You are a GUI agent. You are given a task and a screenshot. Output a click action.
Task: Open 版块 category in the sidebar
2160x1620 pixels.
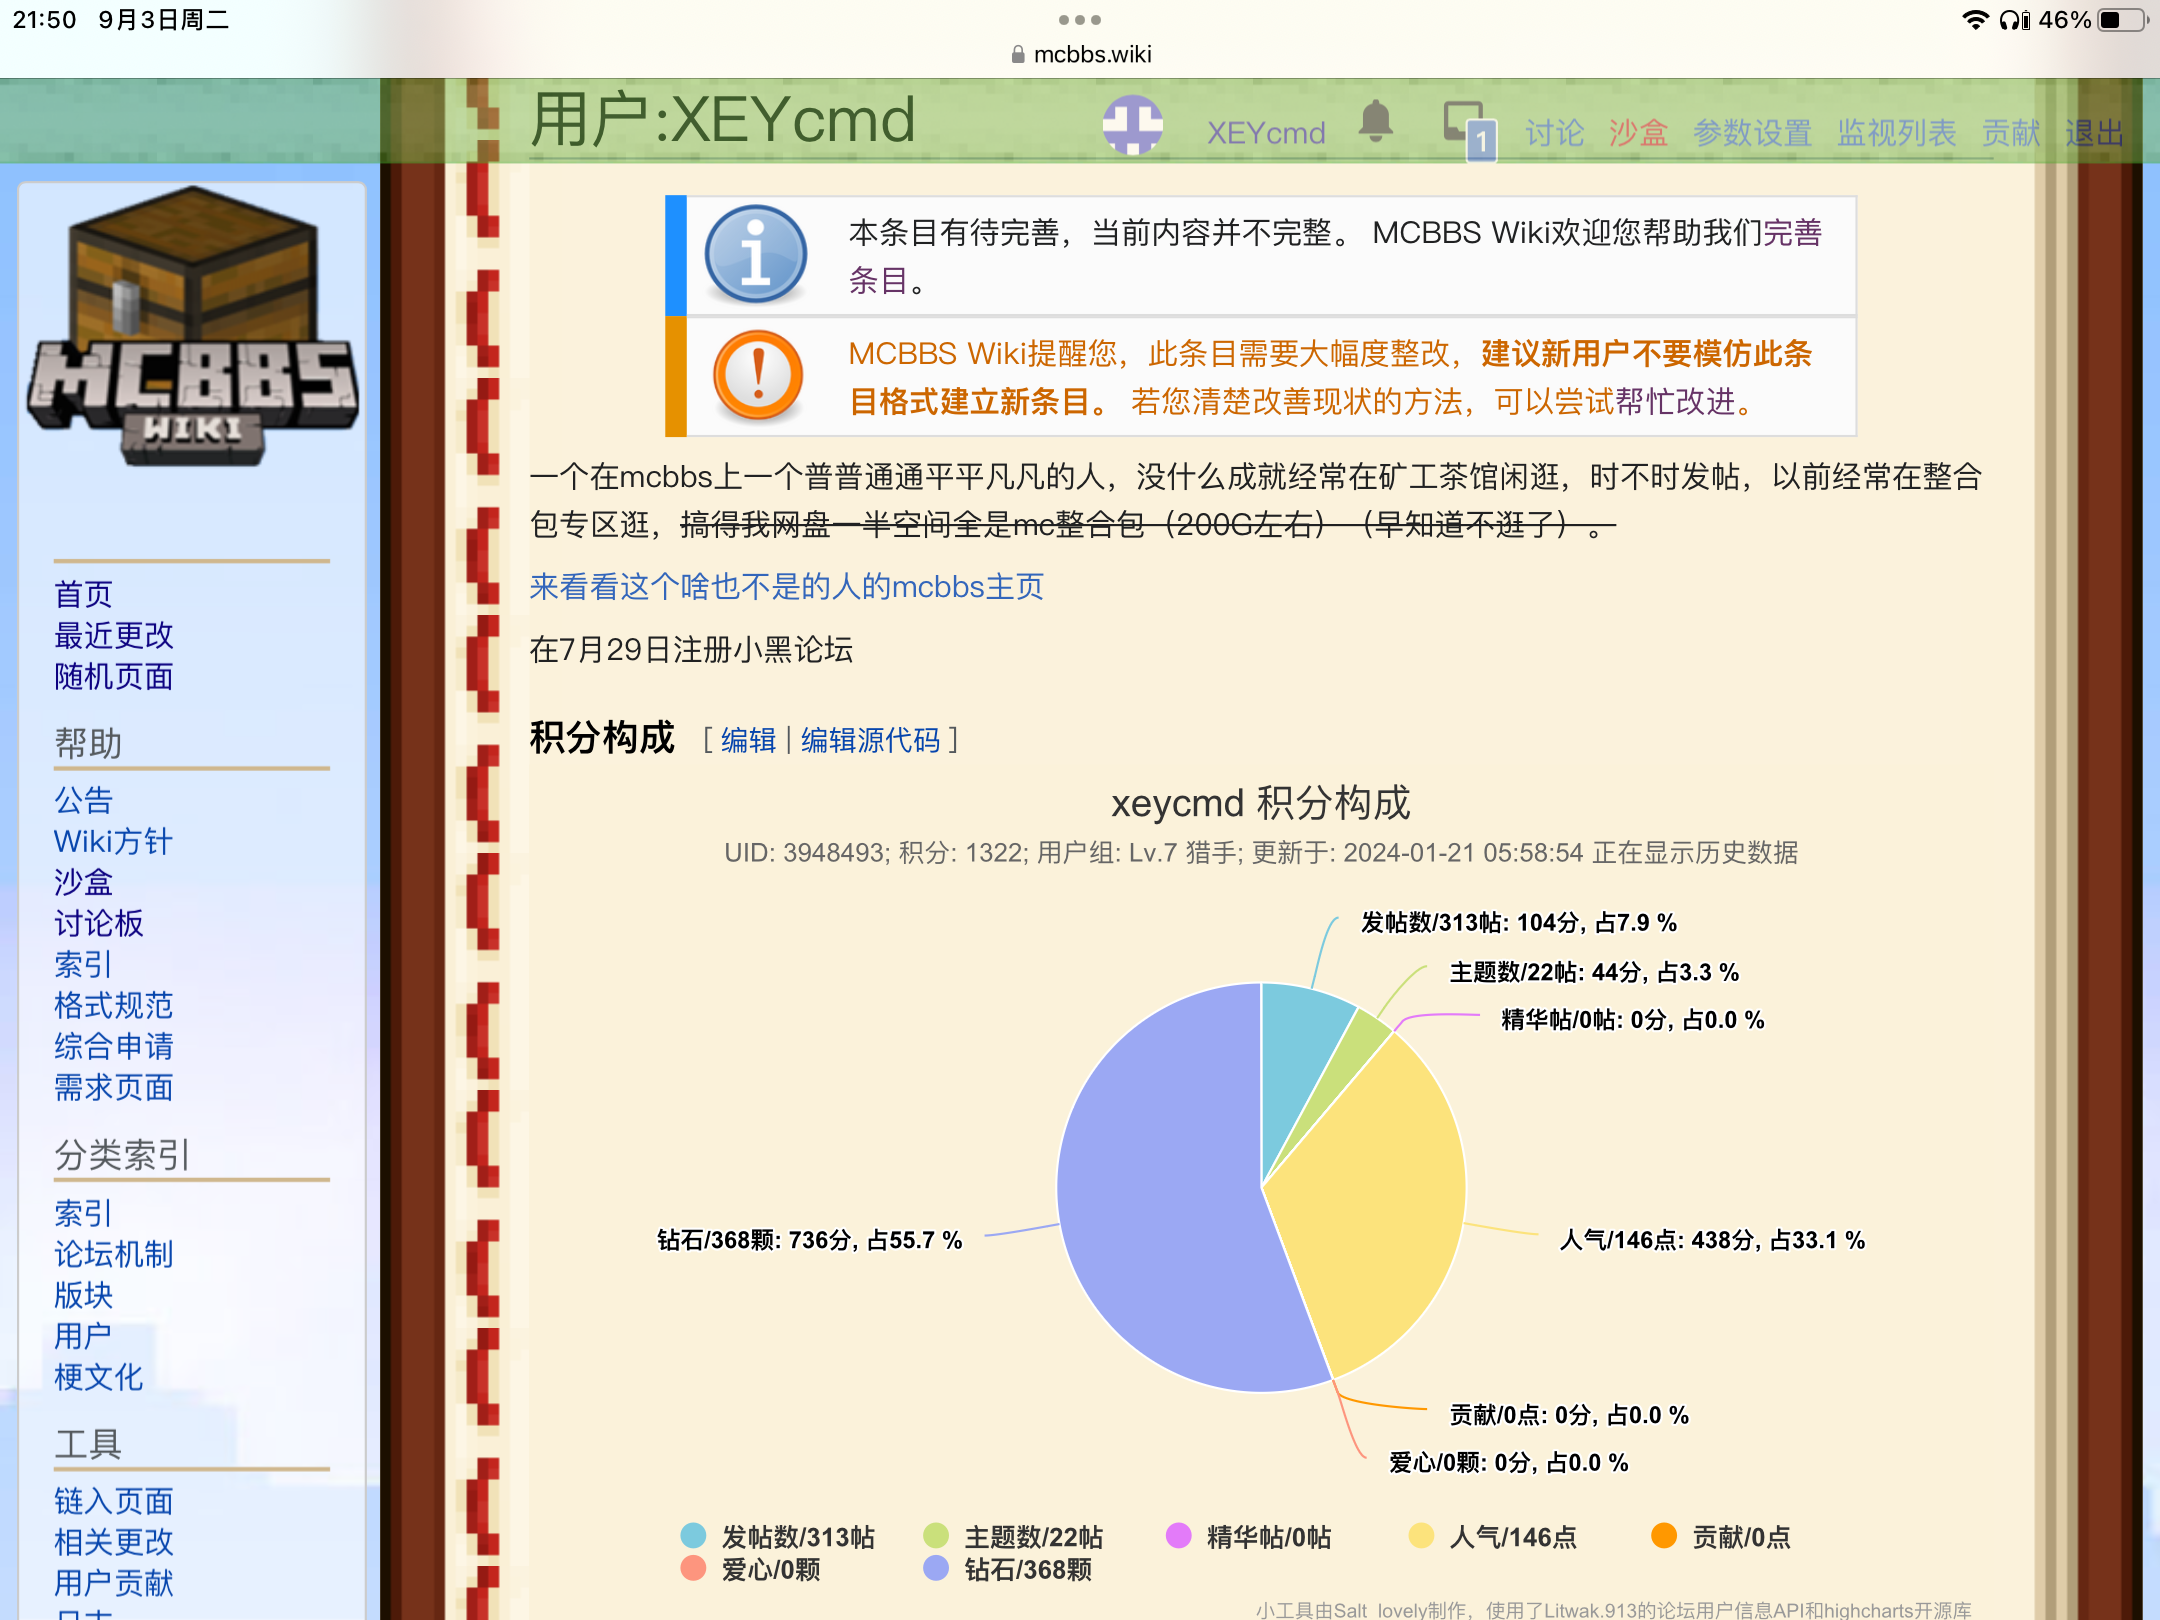click(83, 1296)
